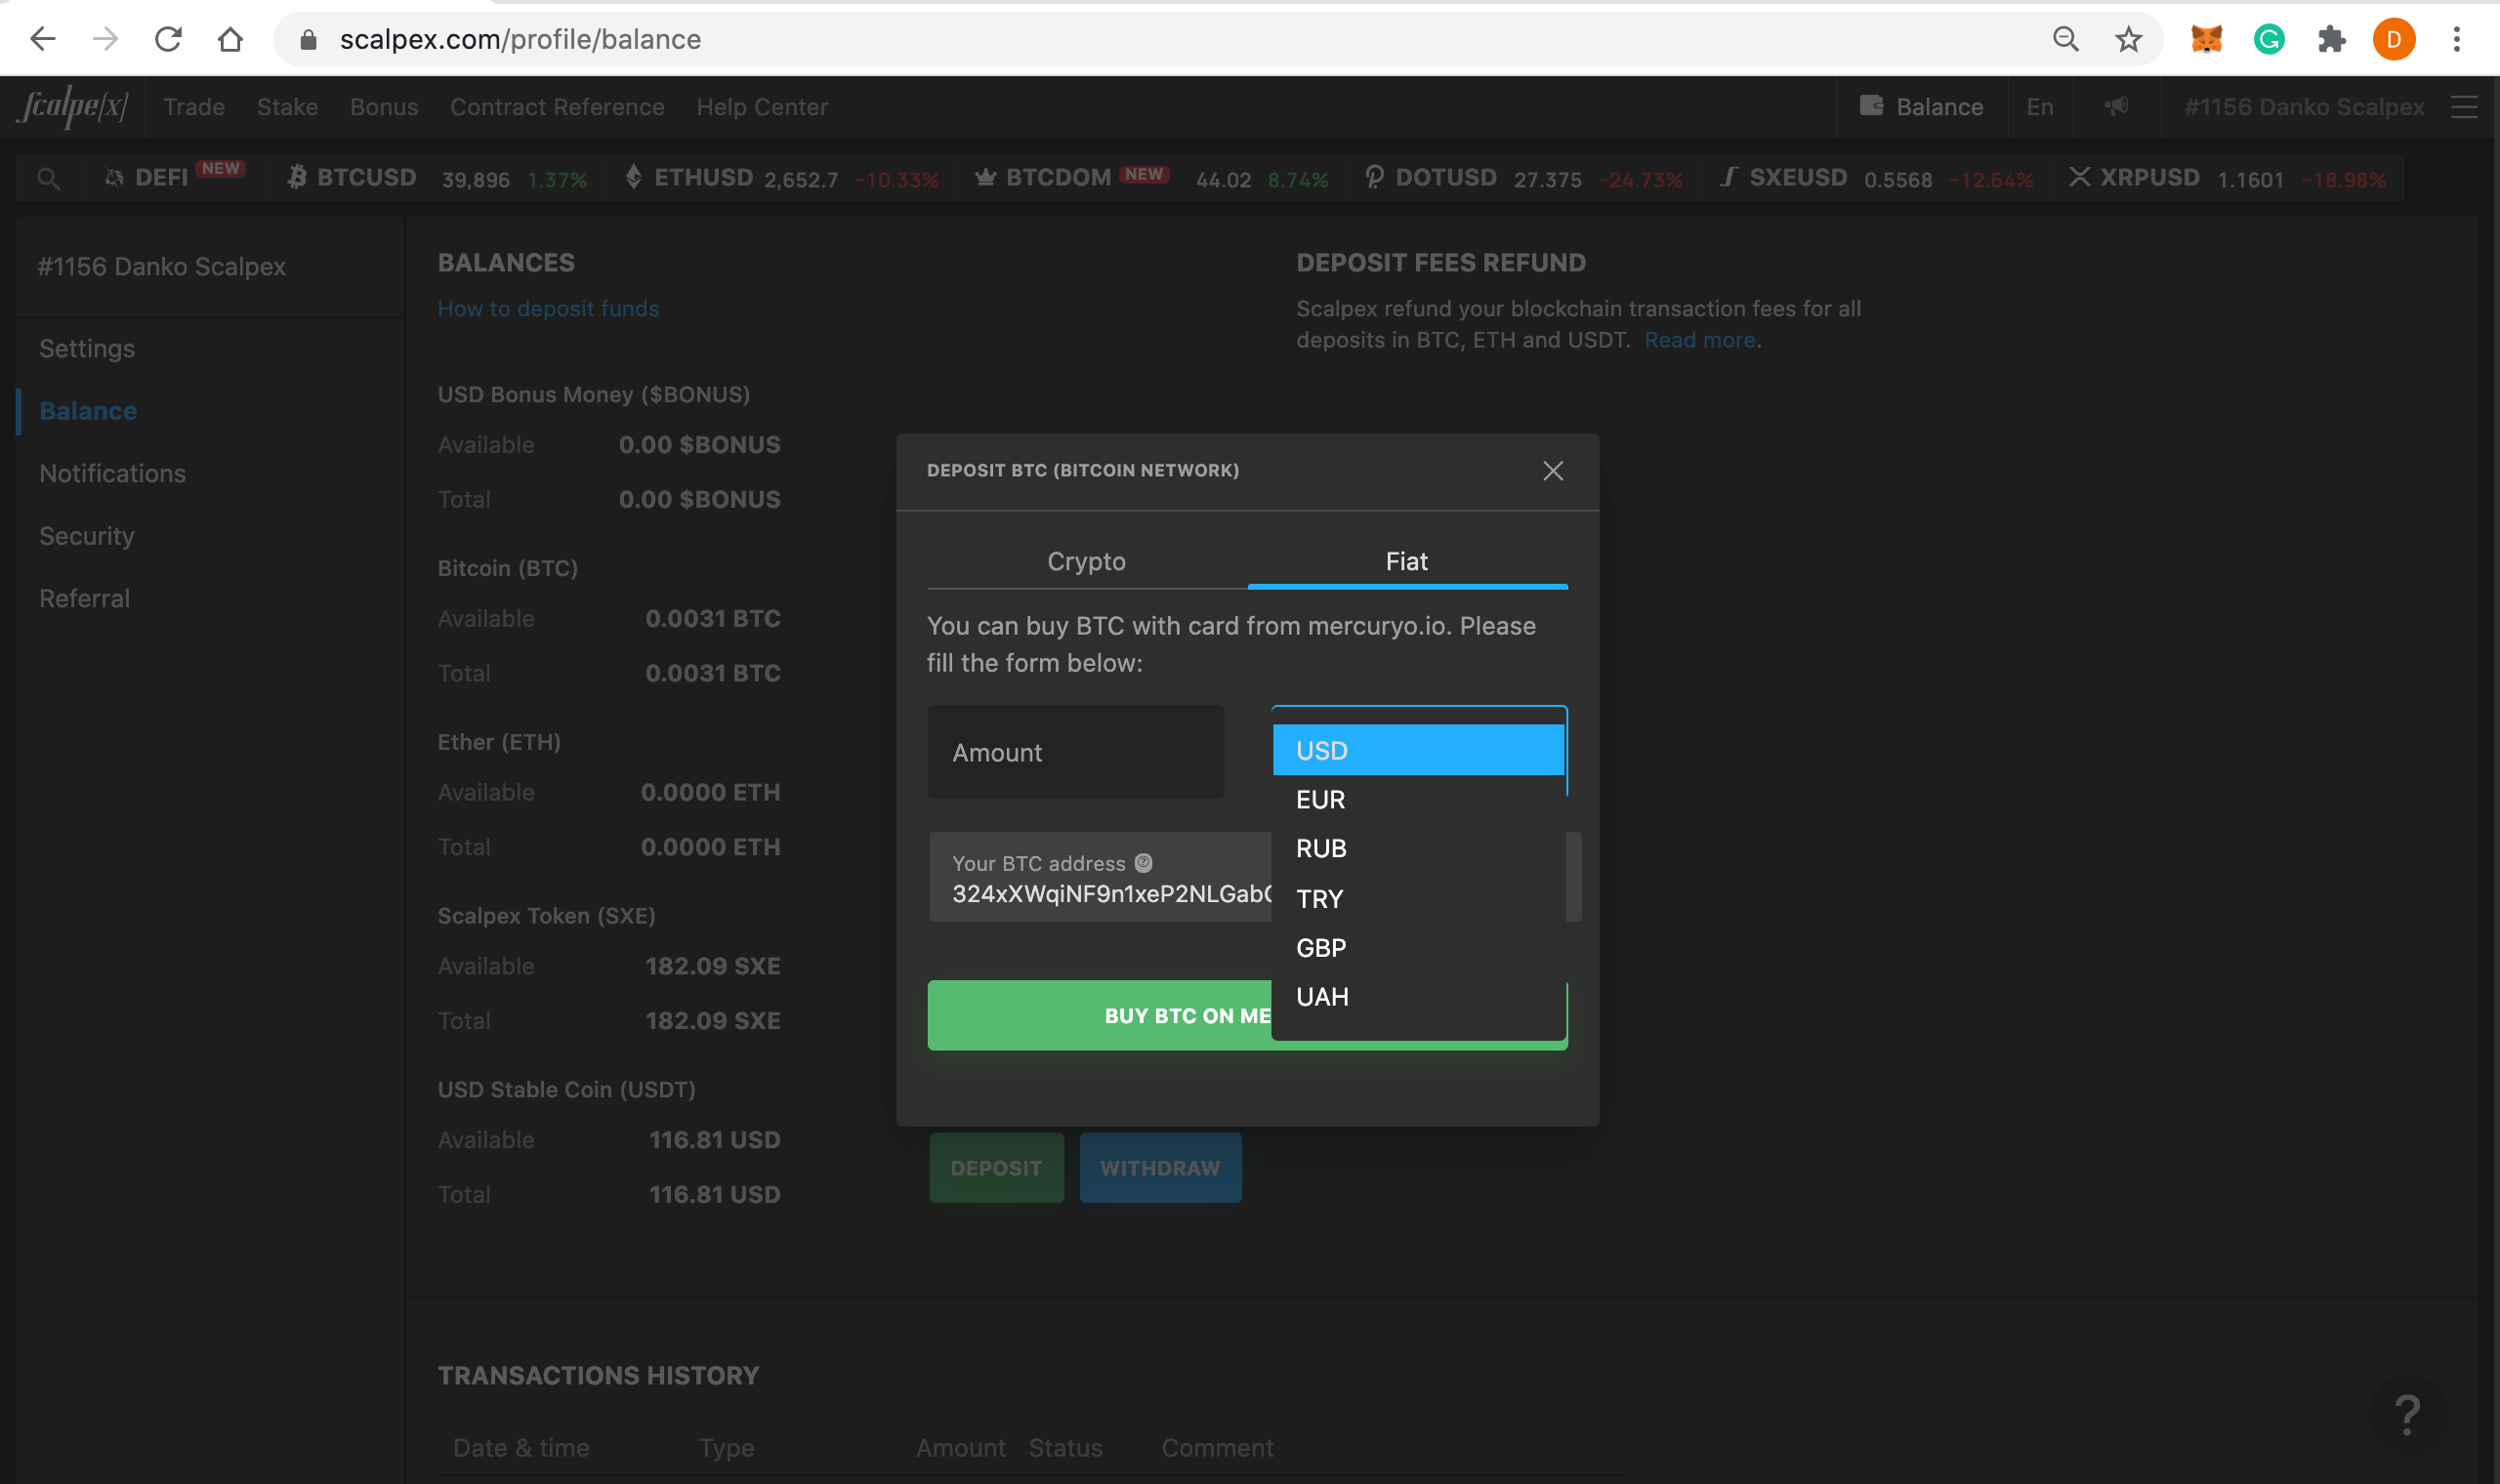Select UAH in the currency dropdown

tap(1418, 996)
